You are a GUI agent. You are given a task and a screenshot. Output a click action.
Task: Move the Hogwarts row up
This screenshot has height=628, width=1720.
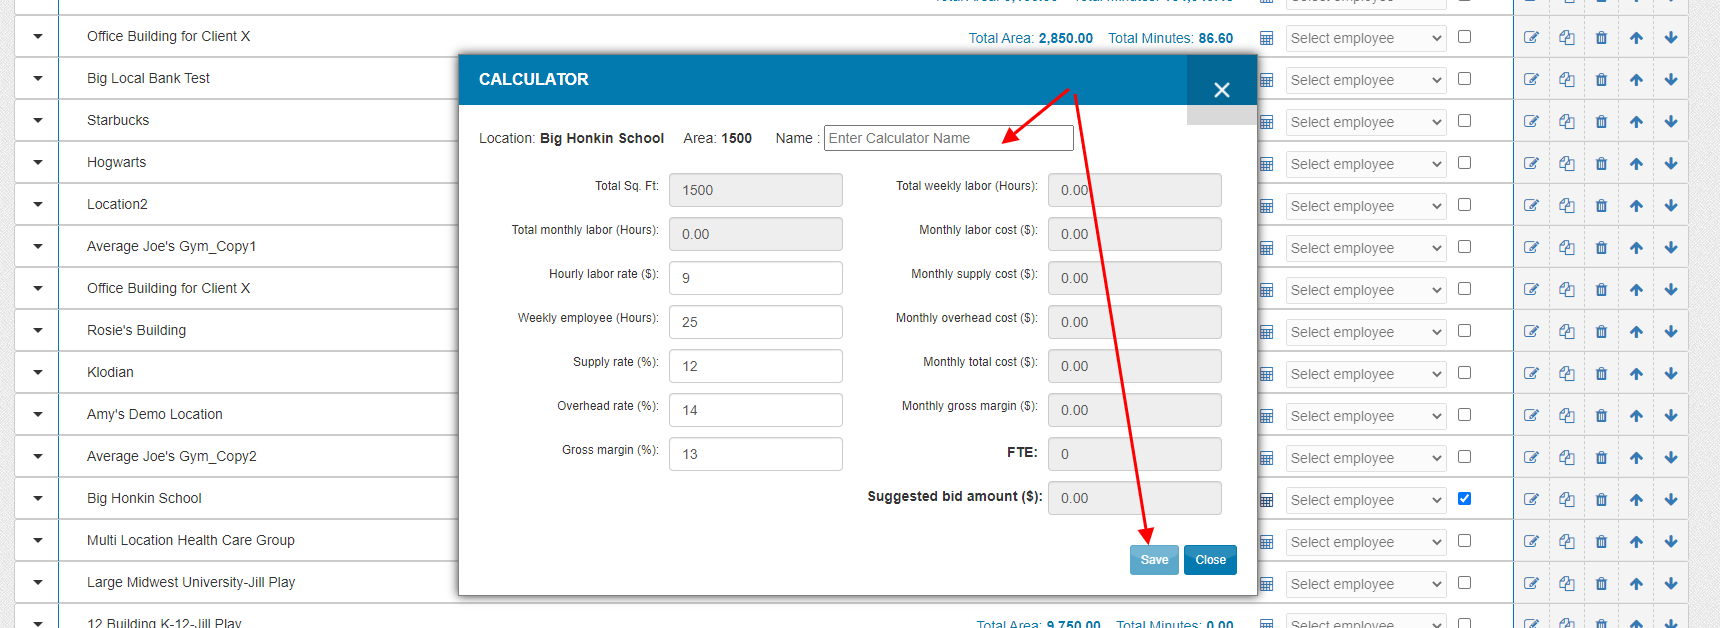pyautogui.click(x=1636, y=163)
